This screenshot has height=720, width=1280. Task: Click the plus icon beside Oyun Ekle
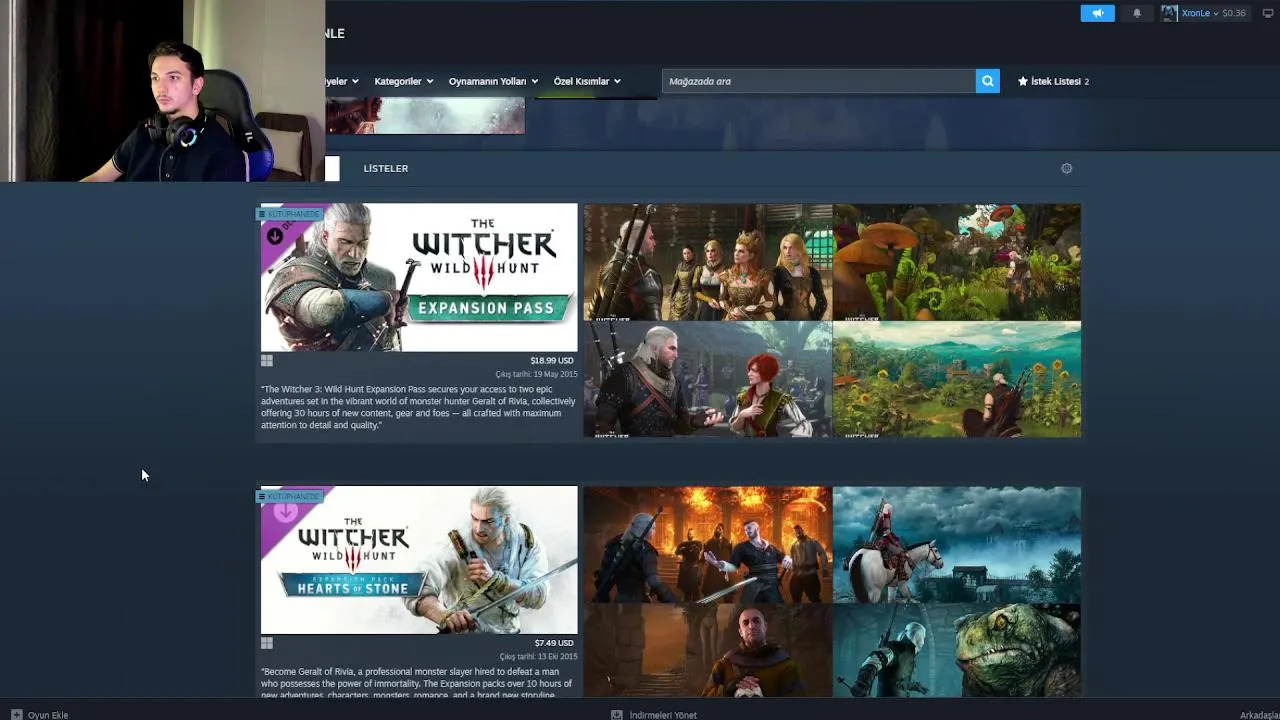[16, 715]
